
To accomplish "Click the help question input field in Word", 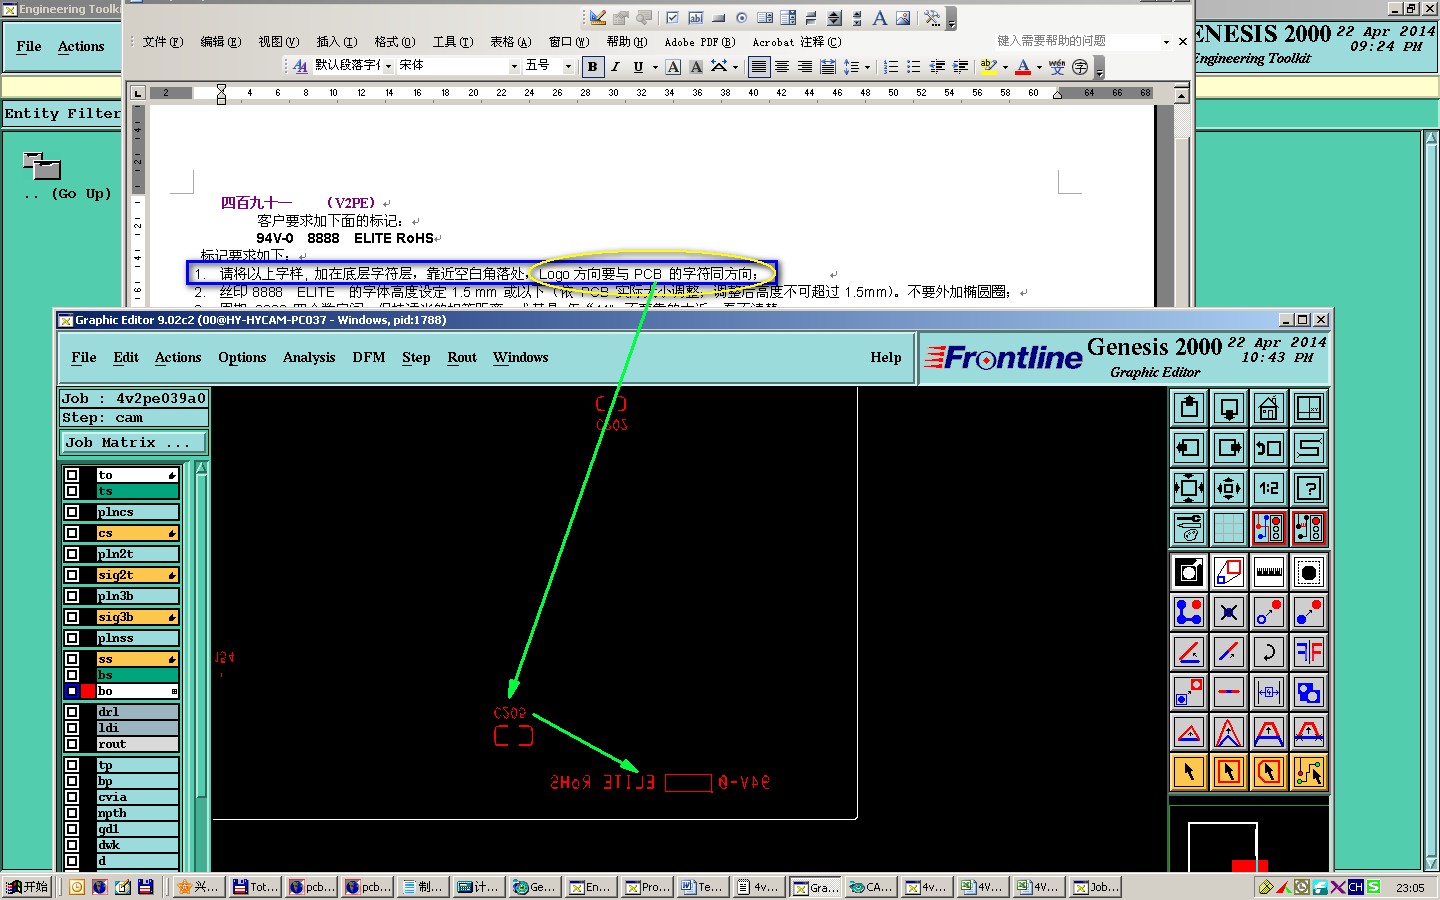I will coord(1075,41).
